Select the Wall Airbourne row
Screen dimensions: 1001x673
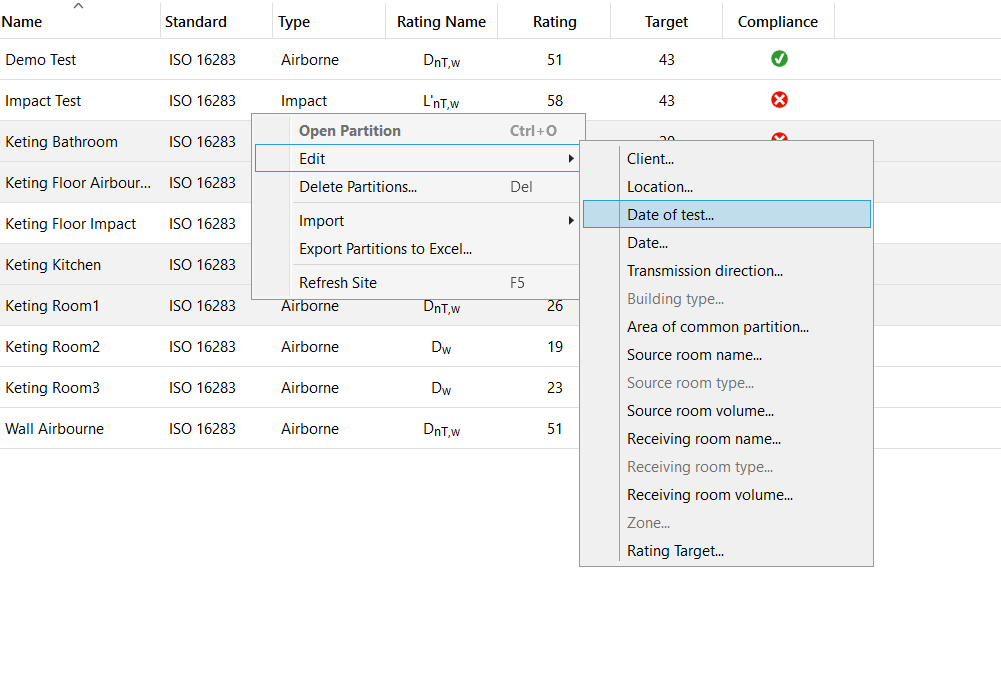54,429
